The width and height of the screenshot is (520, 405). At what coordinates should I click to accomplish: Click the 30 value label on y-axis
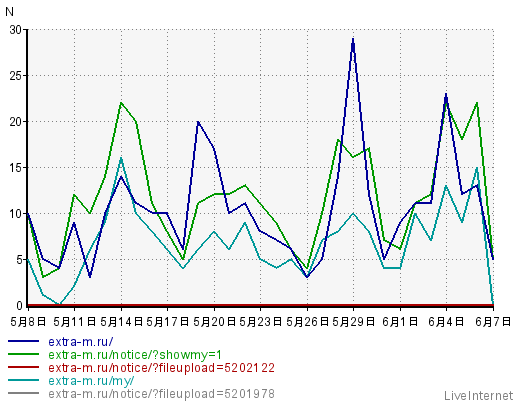point(15,30)
